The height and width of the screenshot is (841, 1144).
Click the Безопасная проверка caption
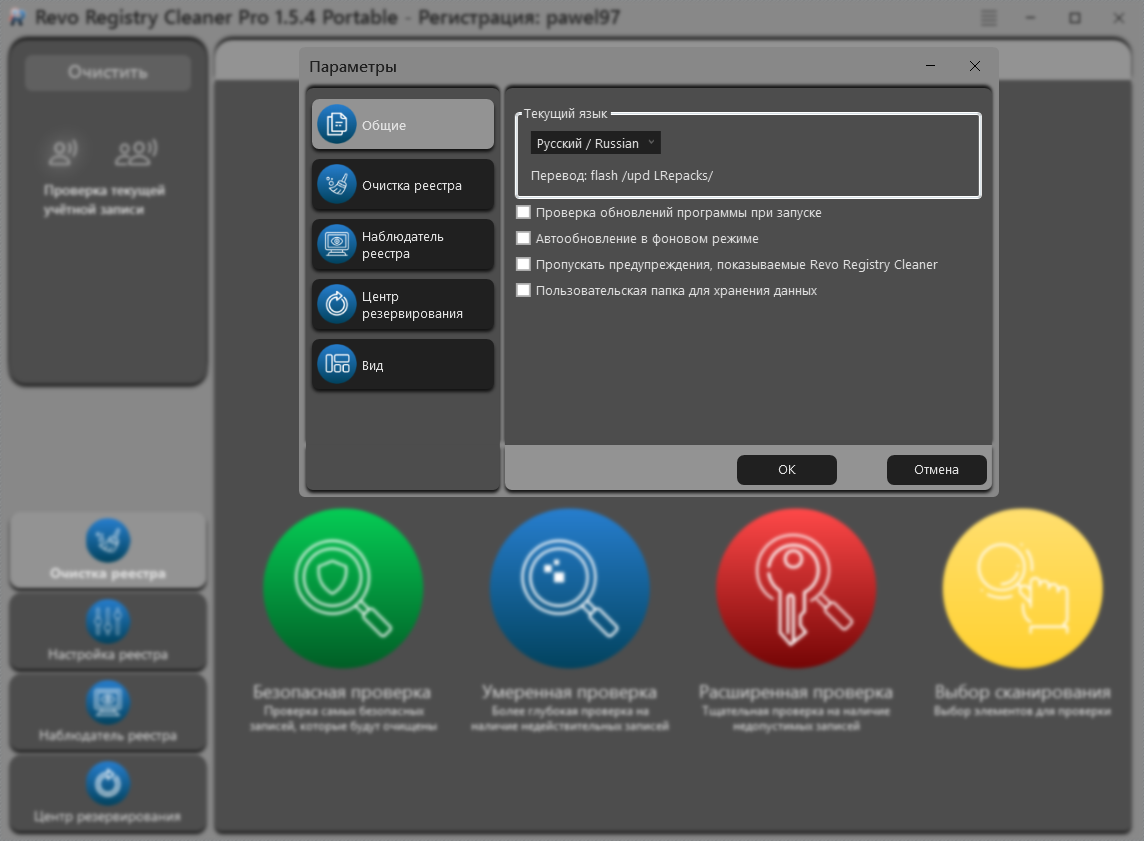(341, 691)
